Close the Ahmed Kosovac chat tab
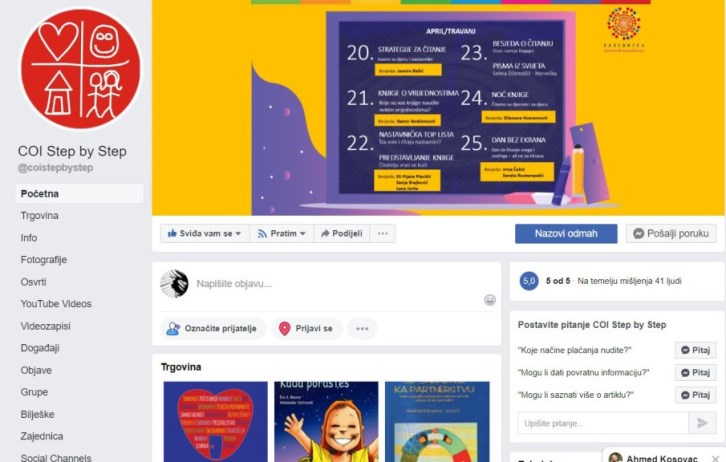This screenshot has width=726, height=462. point(715,459)
